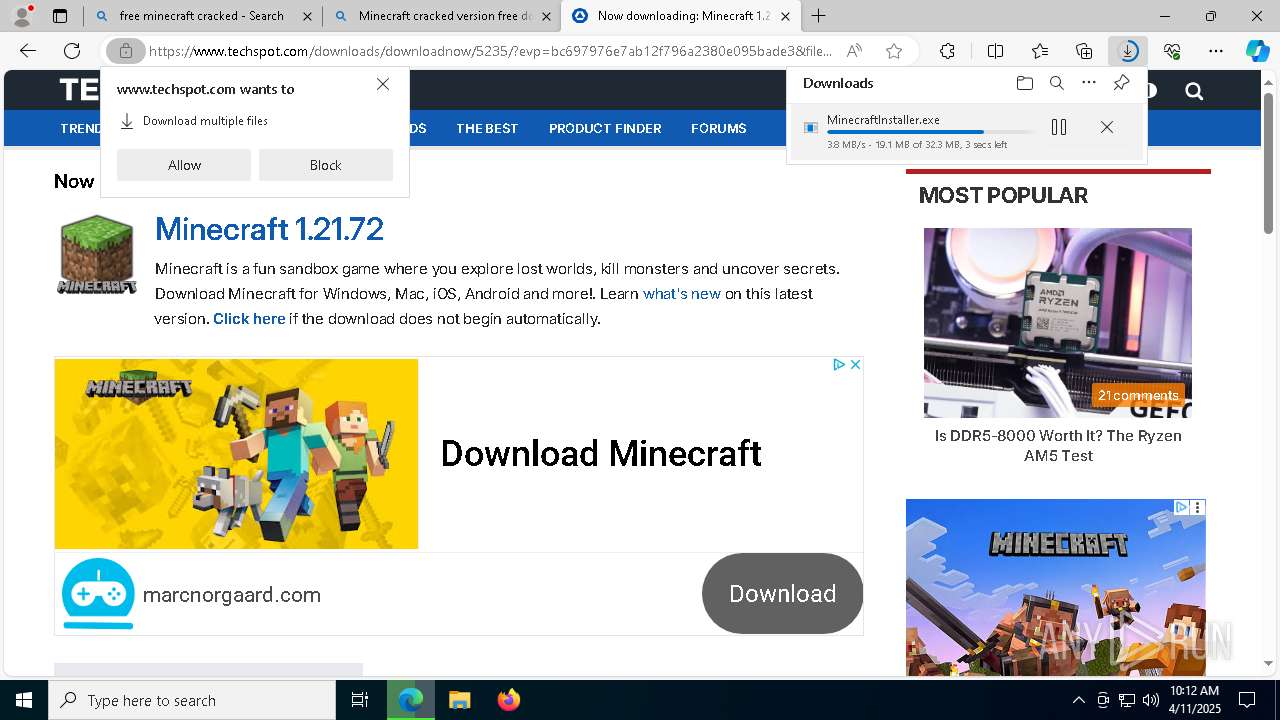
Task: Use the Click here download link
Action: tap(249, 319)
